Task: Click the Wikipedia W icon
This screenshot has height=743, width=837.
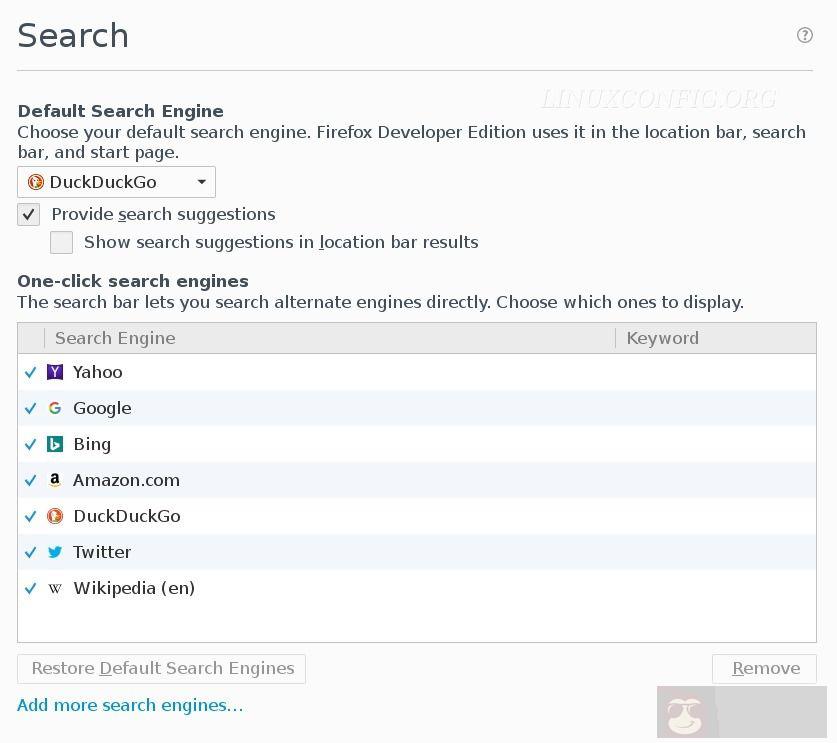Action: tap(55, 588)
